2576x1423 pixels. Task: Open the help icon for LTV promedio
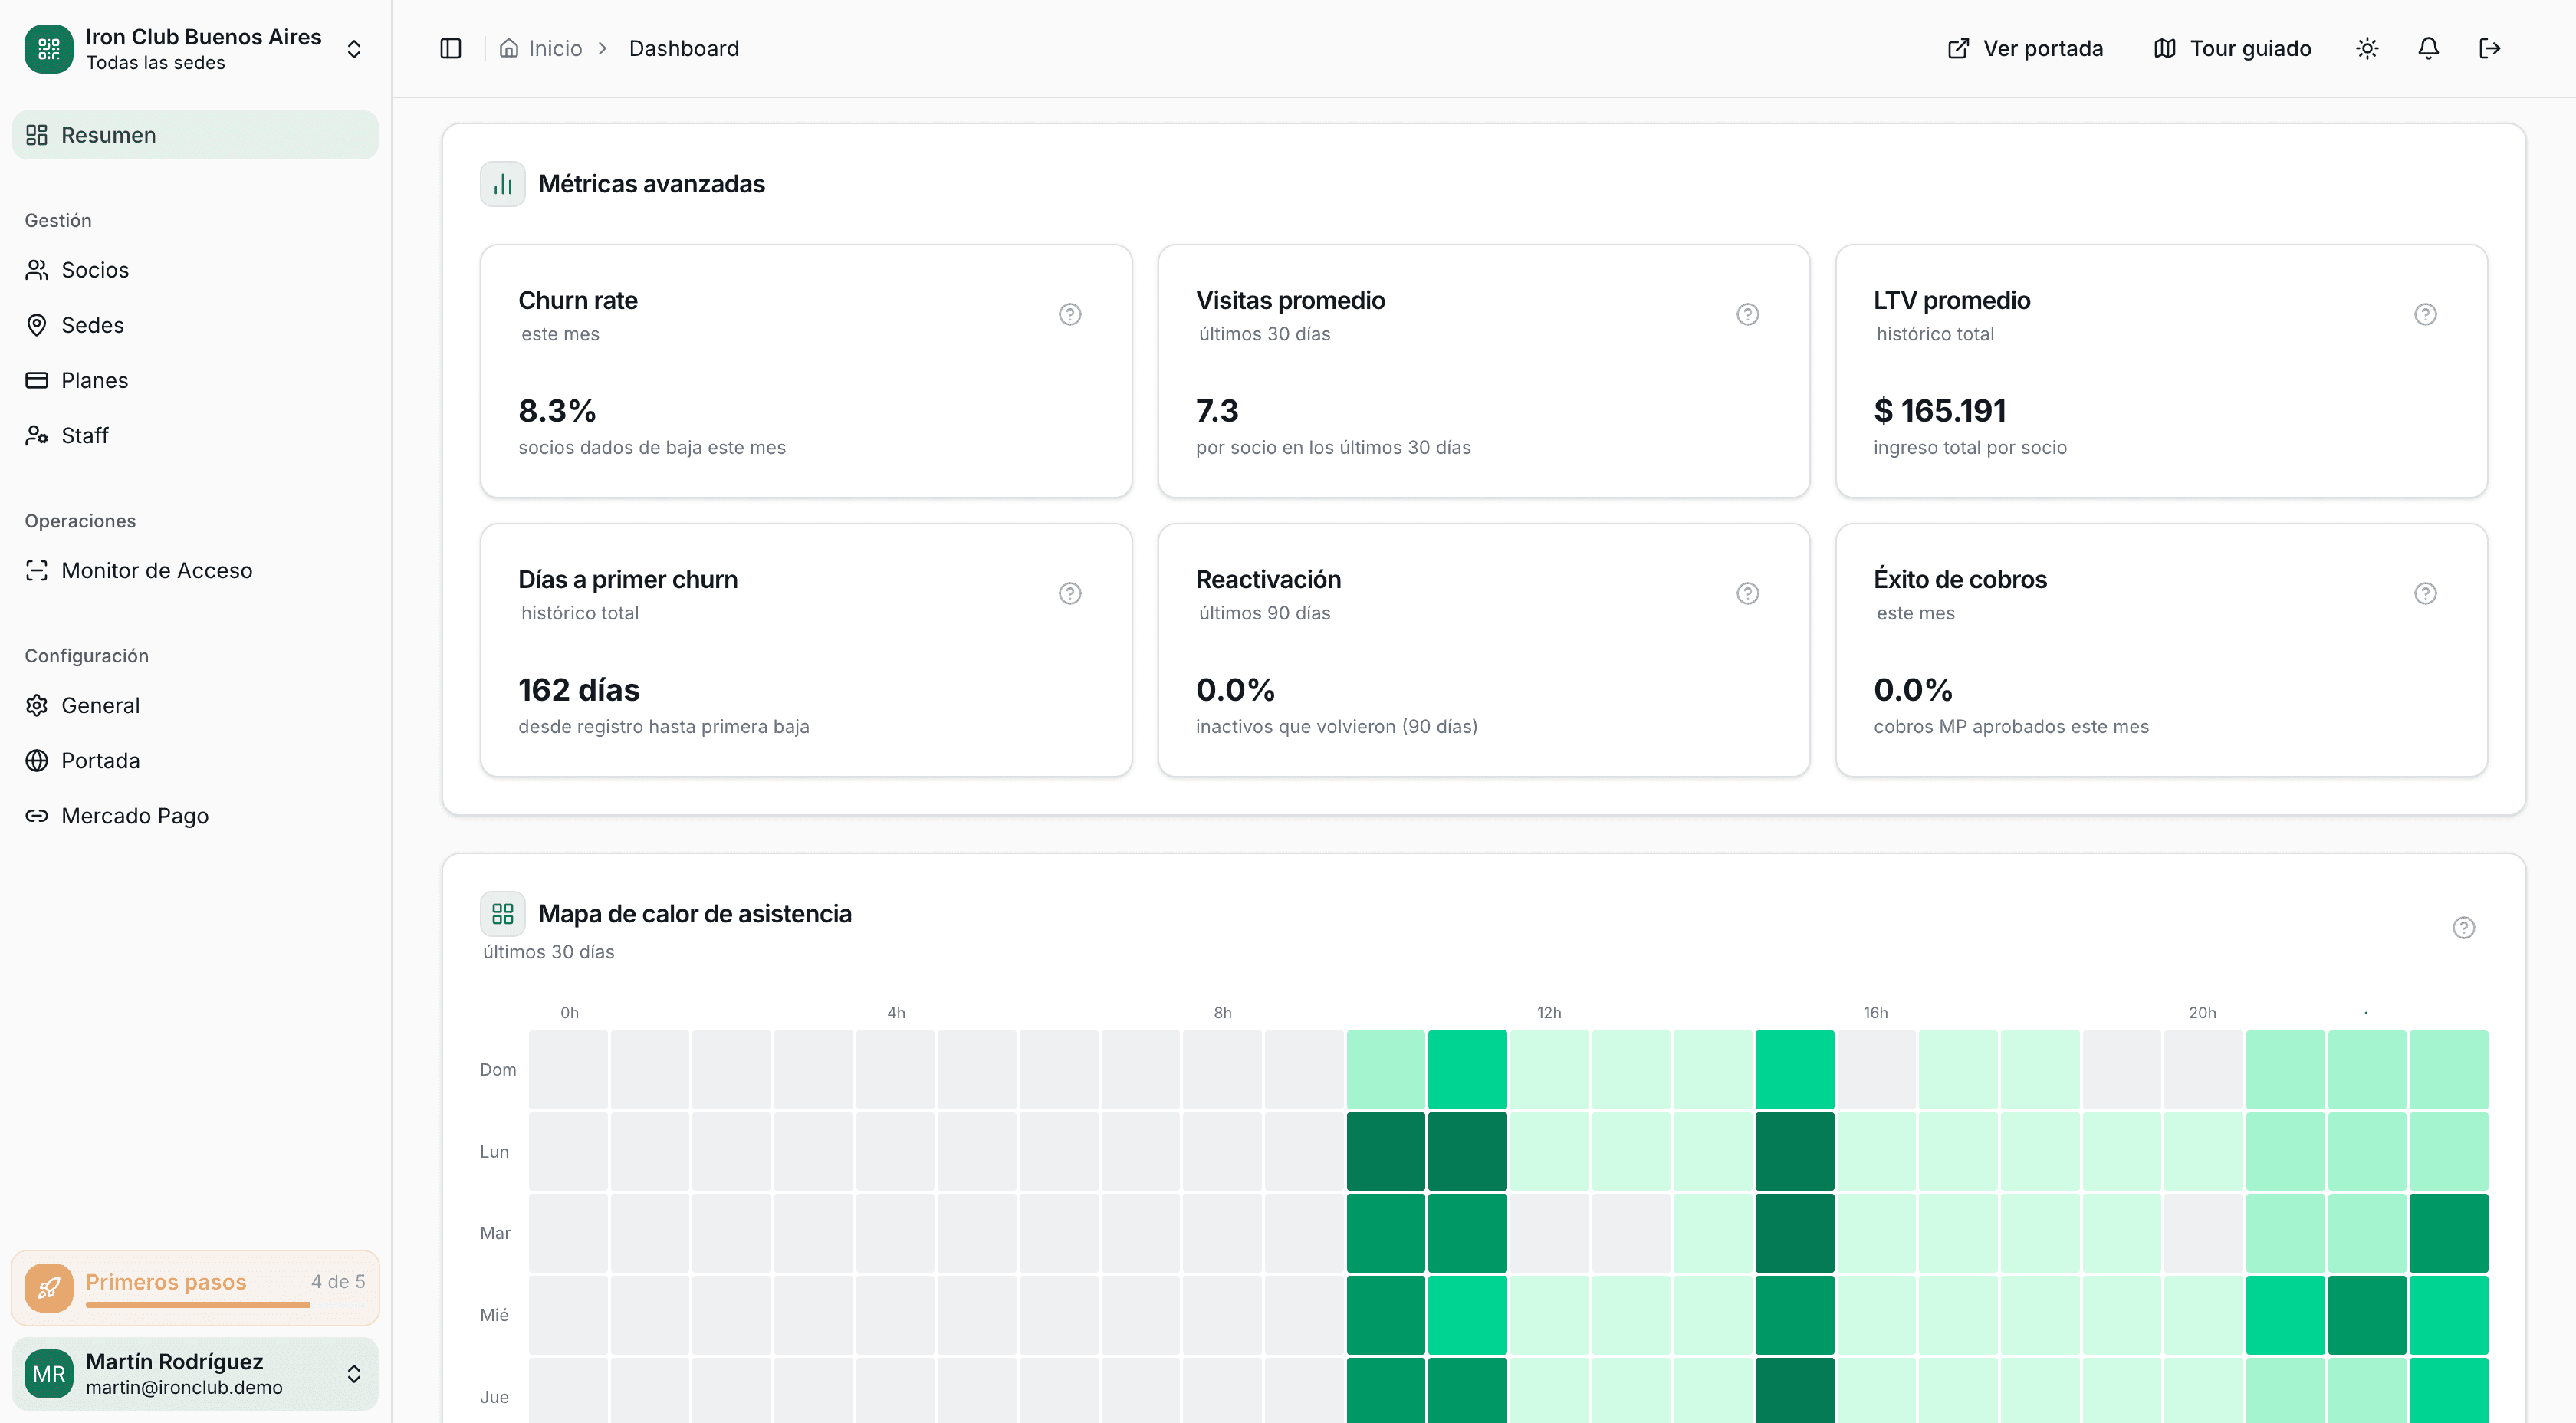click(x=2424, y=314)
